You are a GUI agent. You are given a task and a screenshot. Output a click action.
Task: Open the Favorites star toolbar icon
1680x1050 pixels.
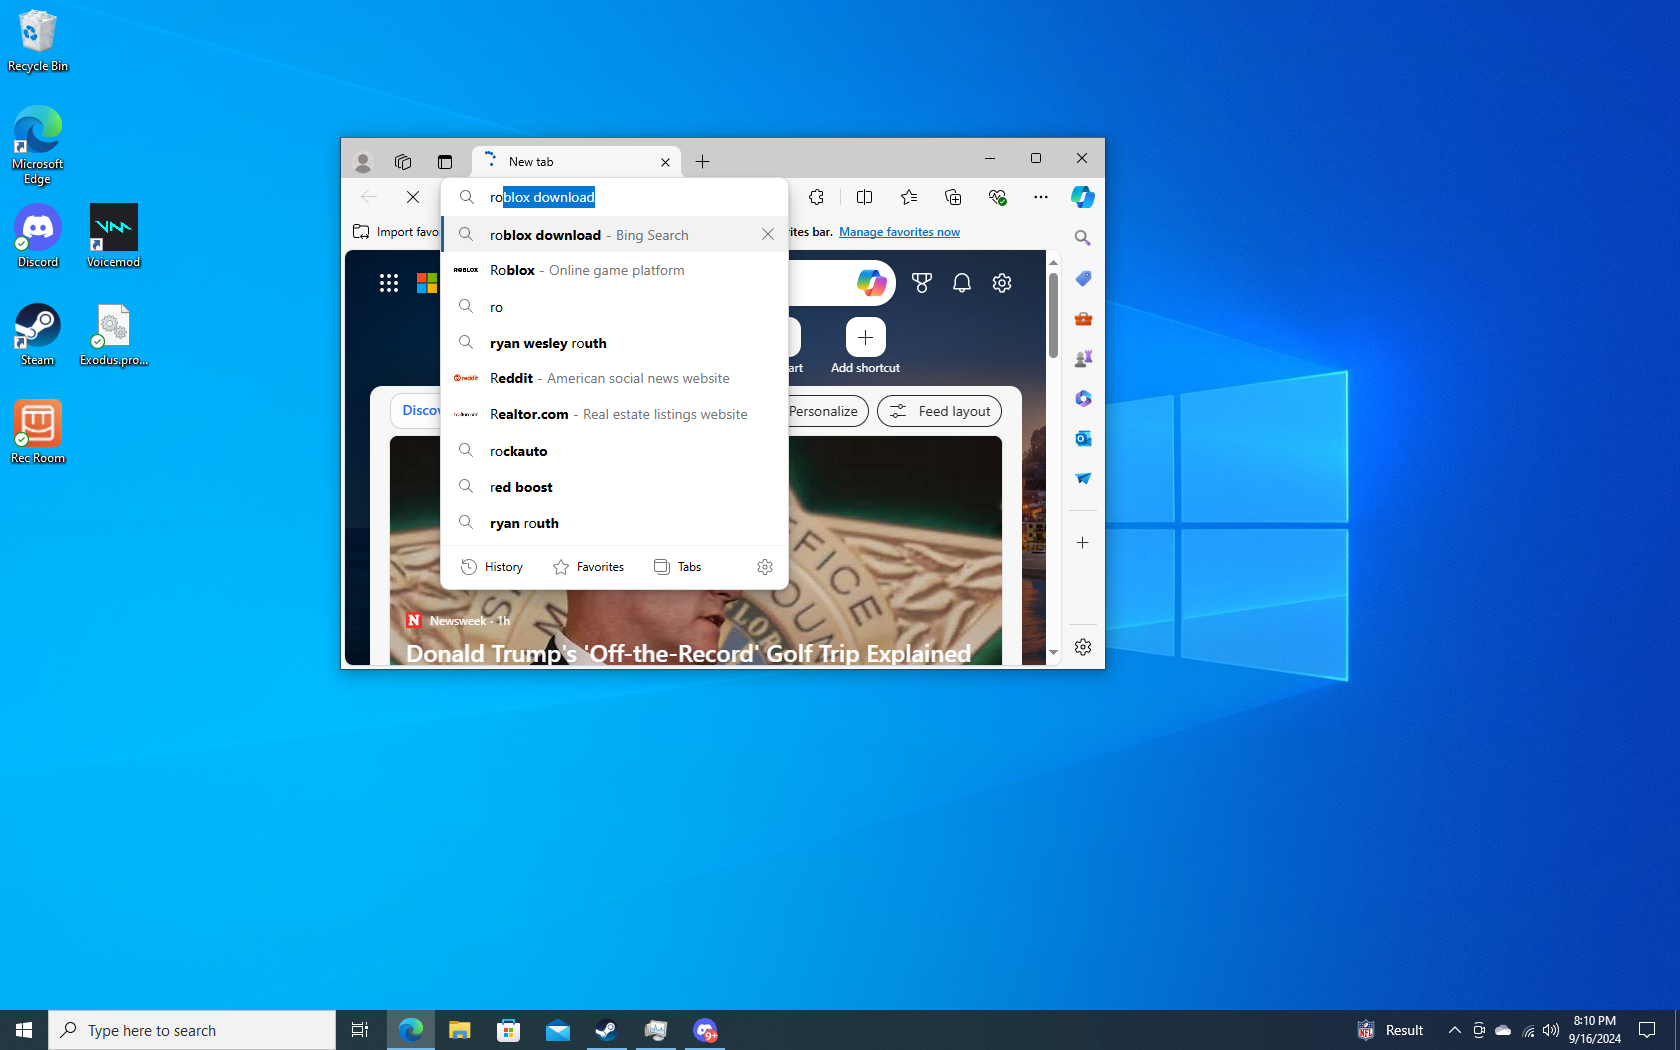(908, 197)
